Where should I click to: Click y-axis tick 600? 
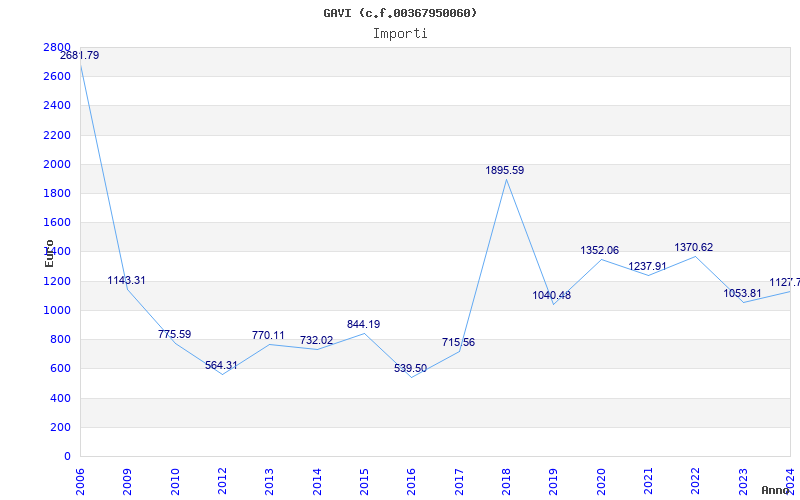coord(61,368)
